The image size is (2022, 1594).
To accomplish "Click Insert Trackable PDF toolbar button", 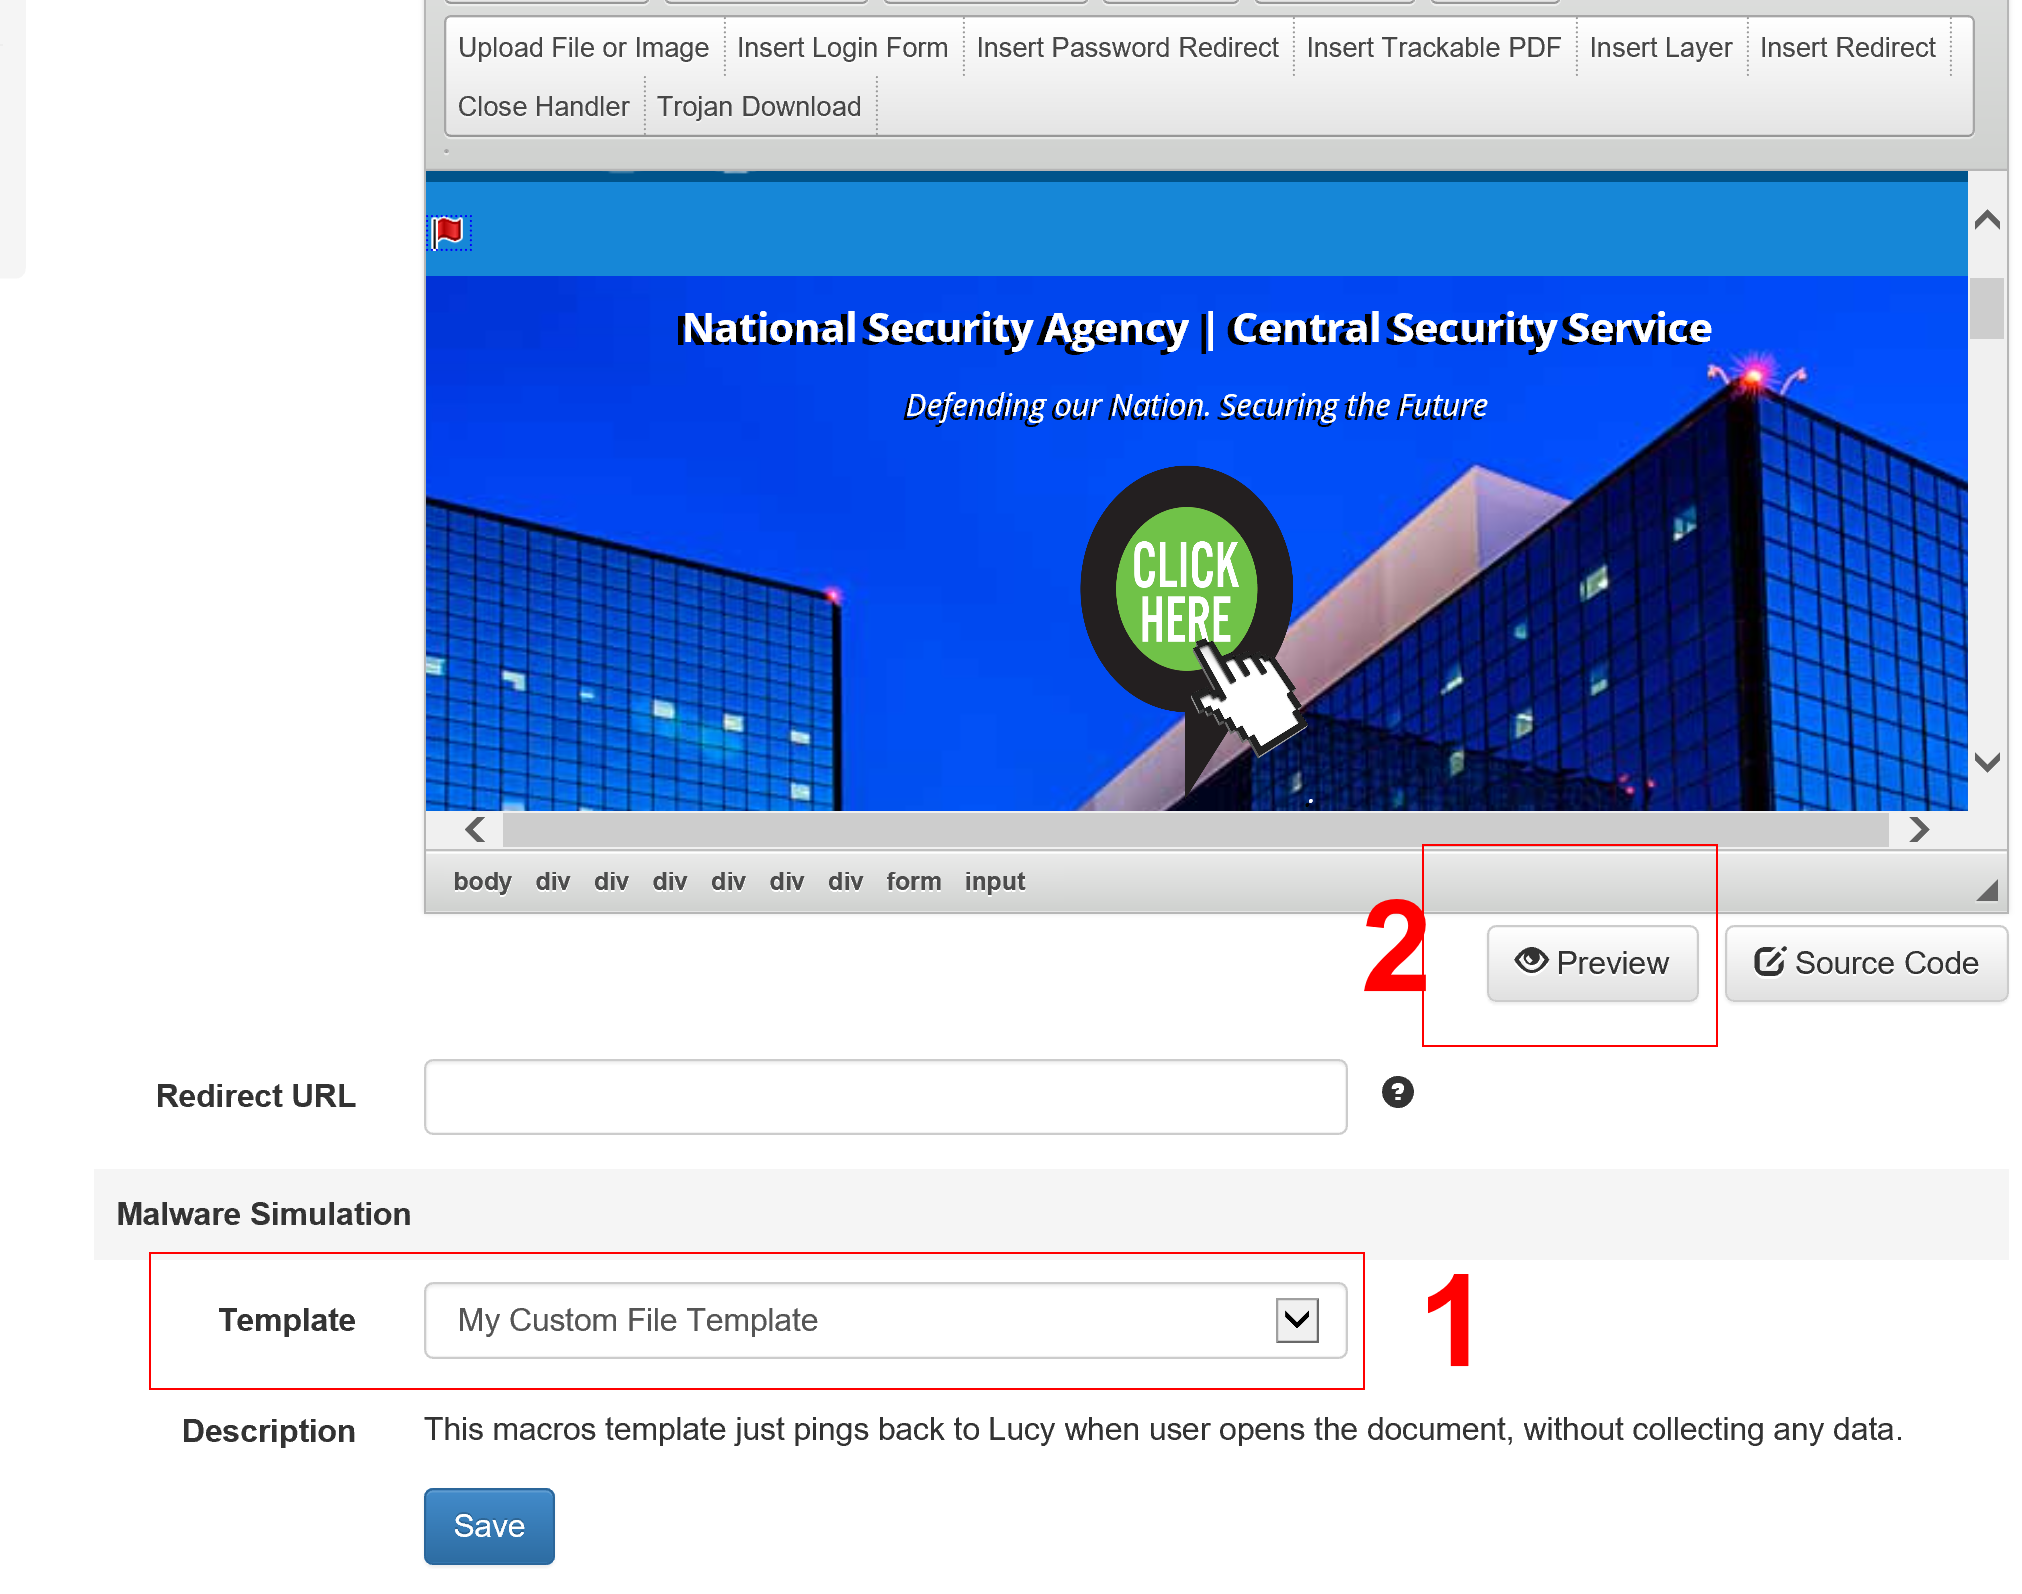I will tap(1433, 47).
